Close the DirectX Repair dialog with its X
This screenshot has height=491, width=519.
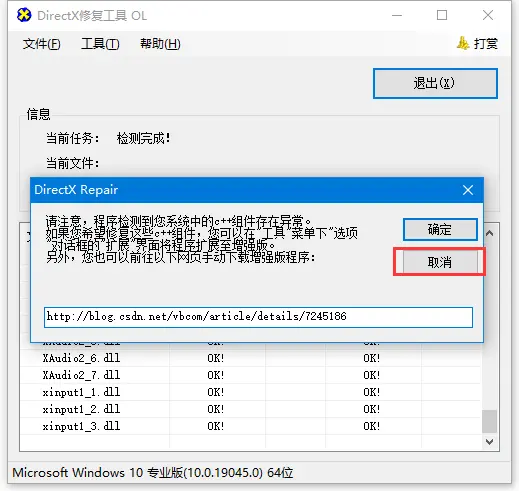468,190
